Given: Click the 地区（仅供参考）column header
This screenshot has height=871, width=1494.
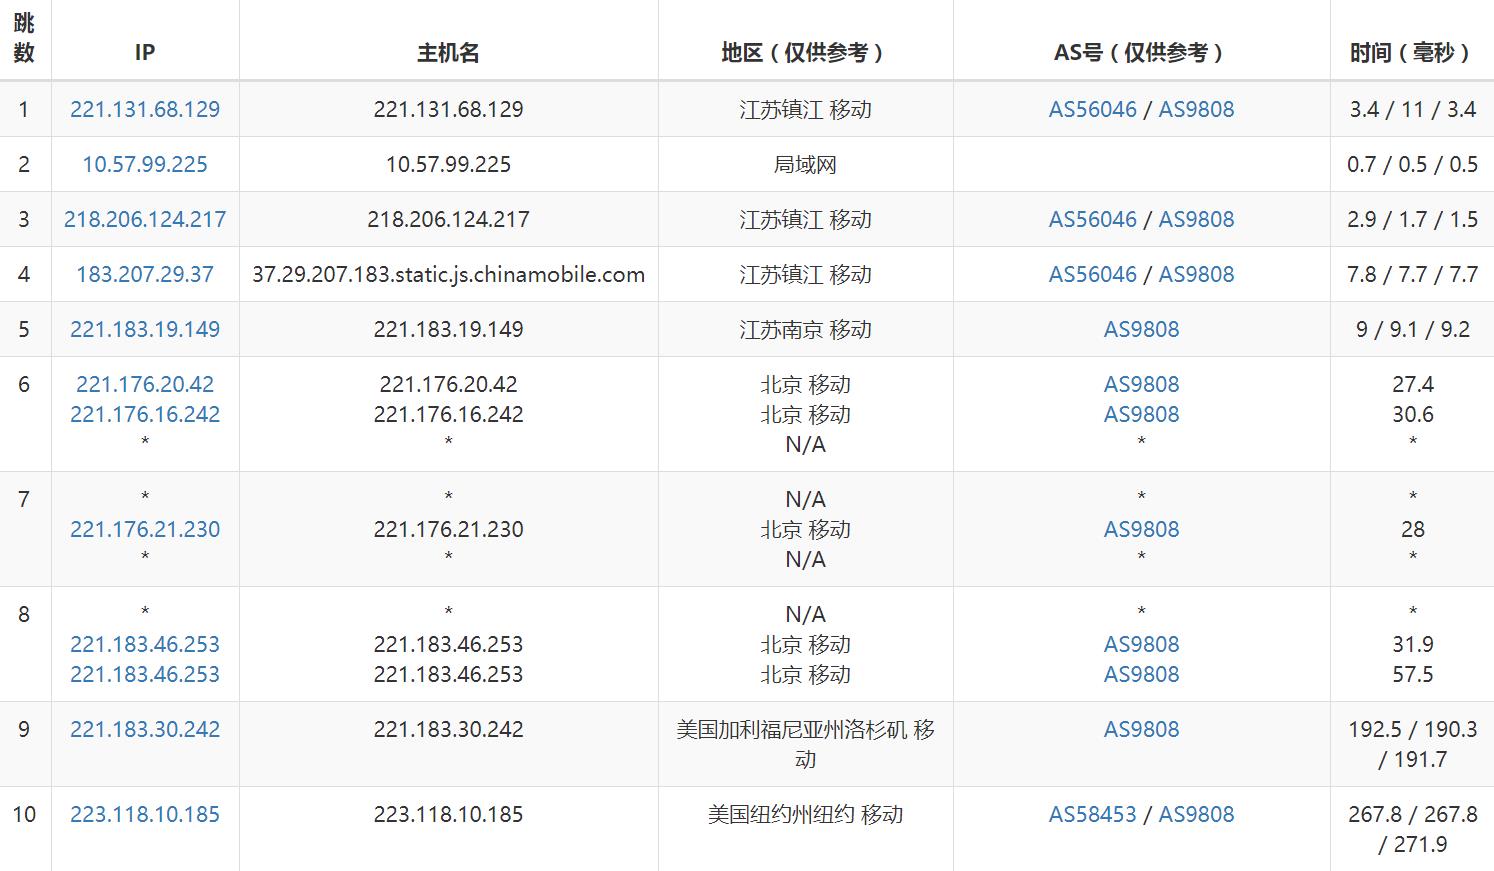Looking at the screenshot, I should [x=805, y=53].
